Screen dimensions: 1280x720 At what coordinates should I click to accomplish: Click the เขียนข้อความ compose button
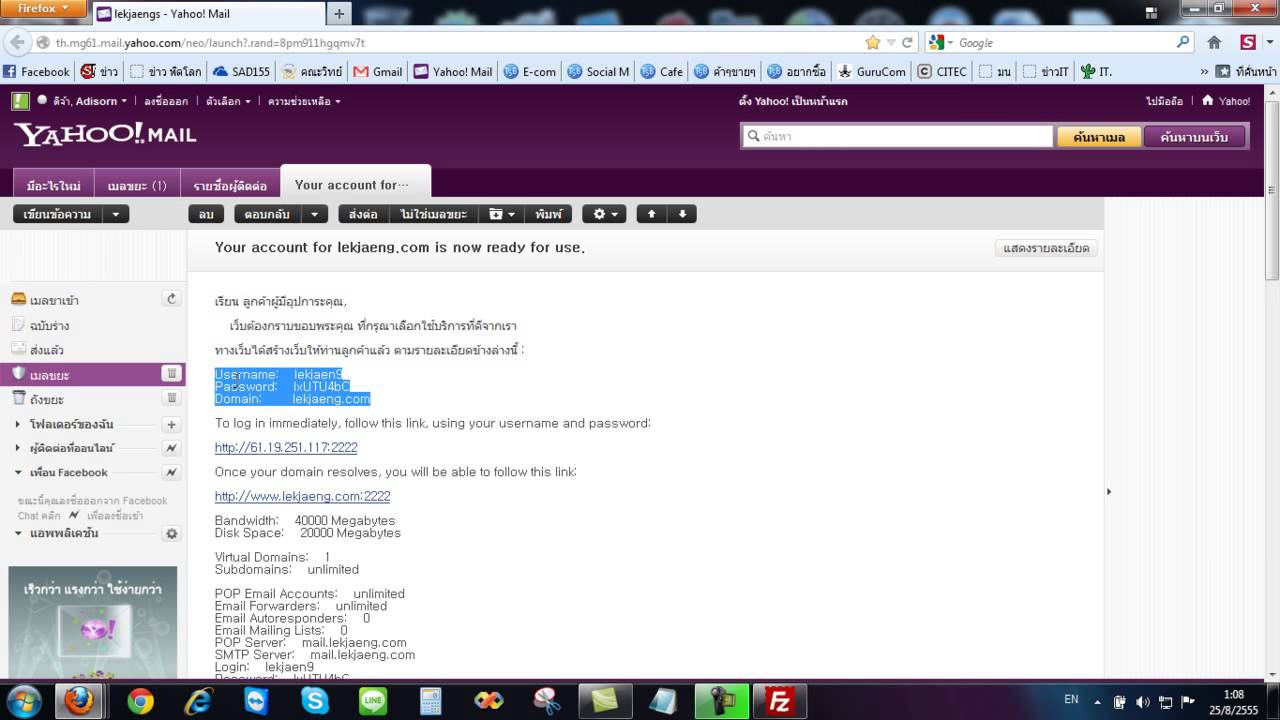coord(57,214)
